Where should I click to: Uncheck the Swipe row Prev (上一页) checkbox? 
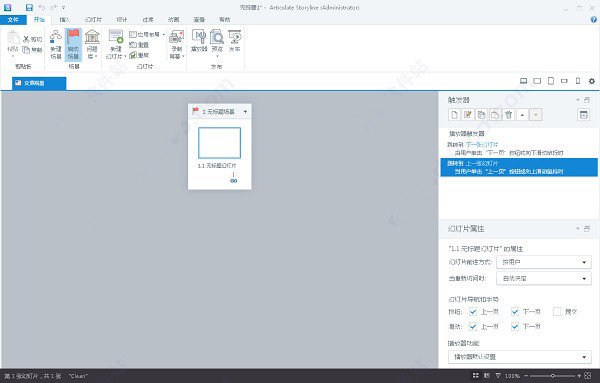(x=473, y=326)
